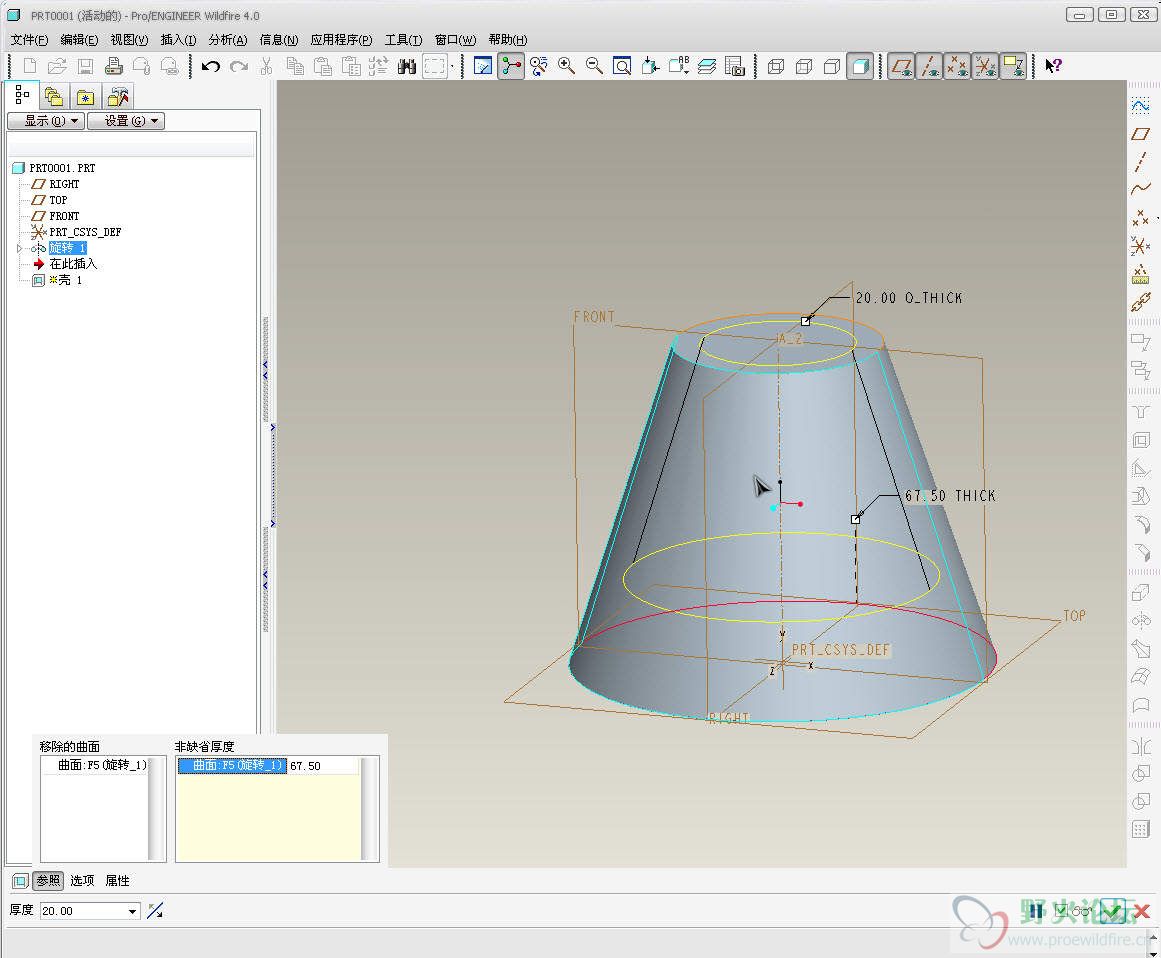Open the selection box tool dropdown arrow
The width and height of the screenshot is (1161, 958).
[x=452, y=67]
